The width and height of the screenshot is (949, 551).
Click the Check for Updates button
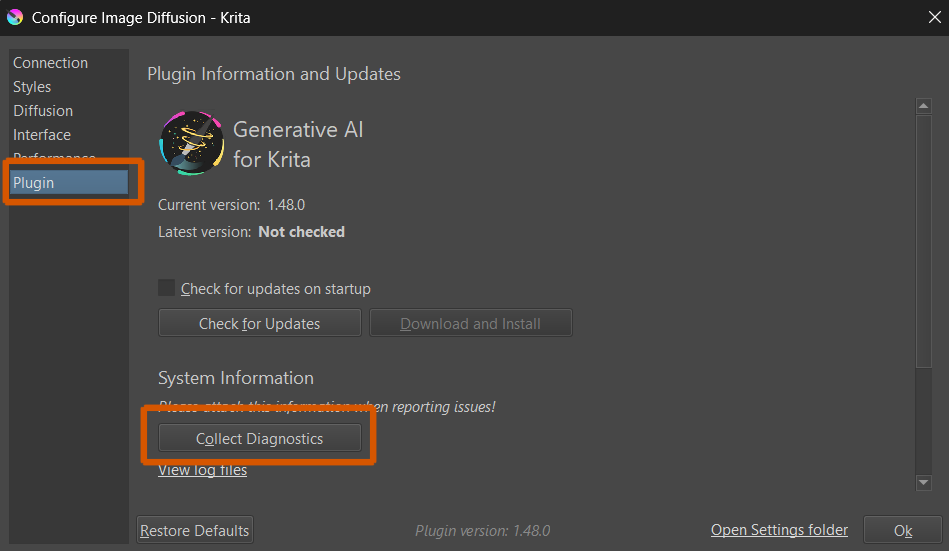260,323
